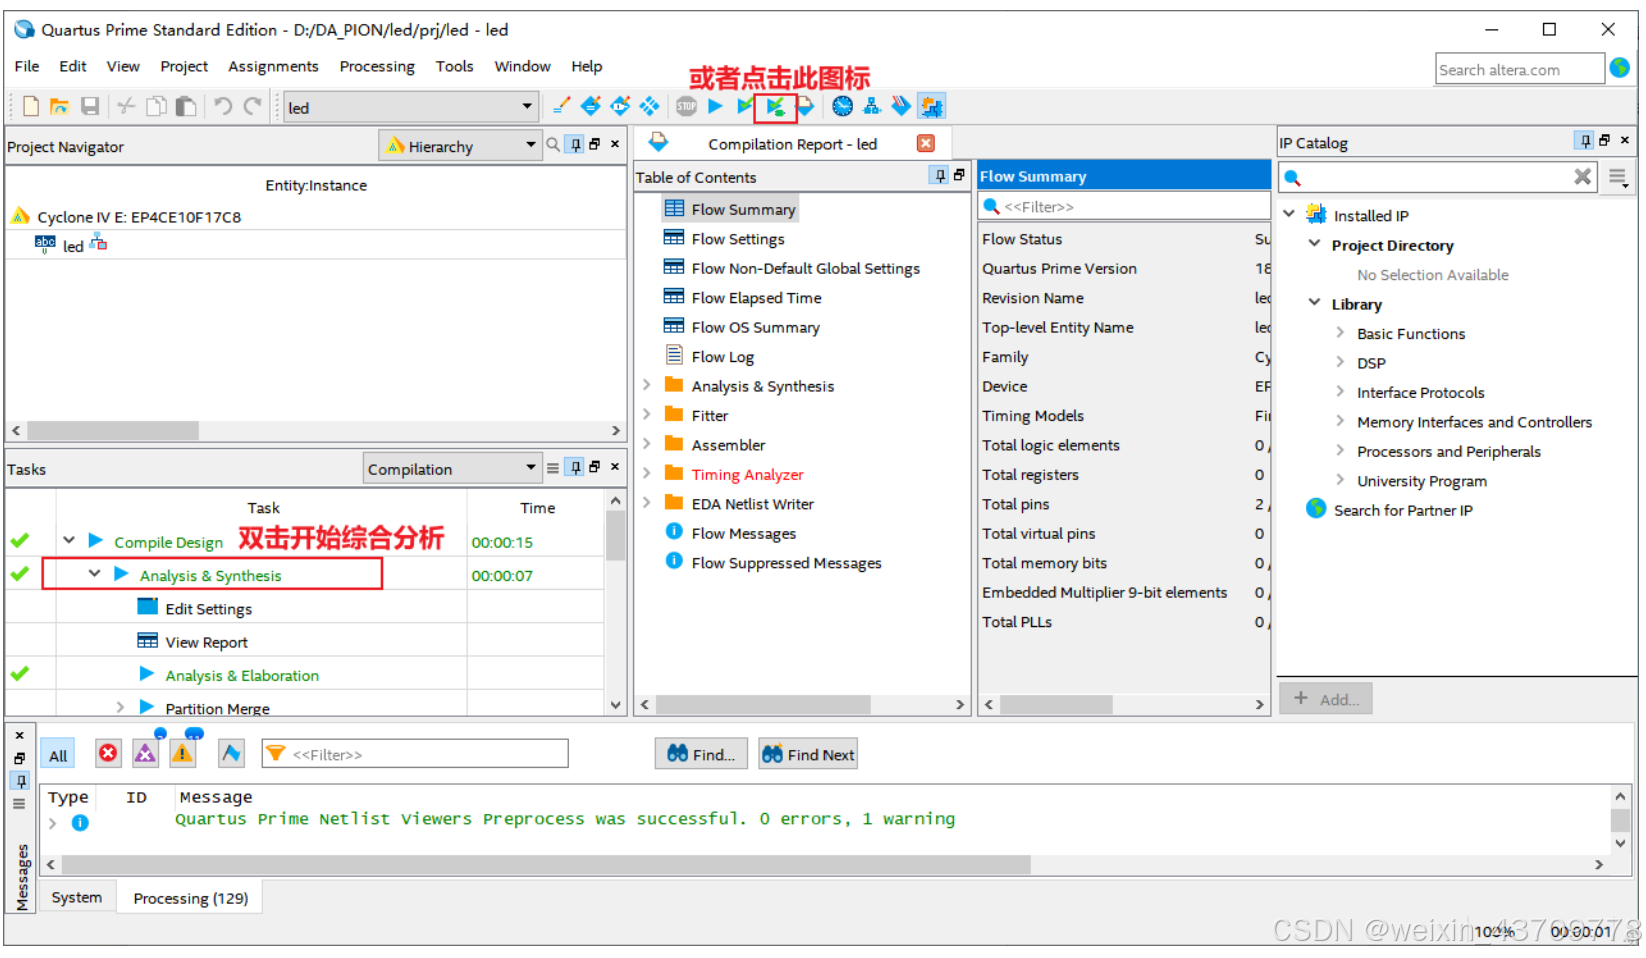This screenshot has width=1646, height=958.
Task: Expand the Timing Analyzer report folder
Action: point(646,473)
